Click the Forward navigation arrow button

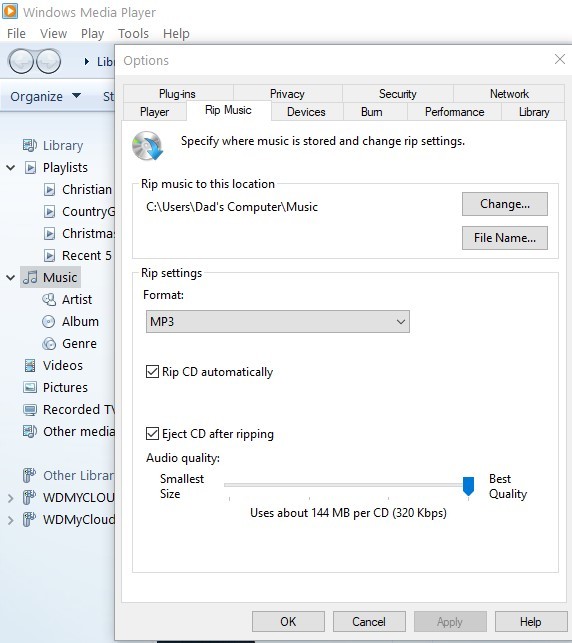pos(48,61)
